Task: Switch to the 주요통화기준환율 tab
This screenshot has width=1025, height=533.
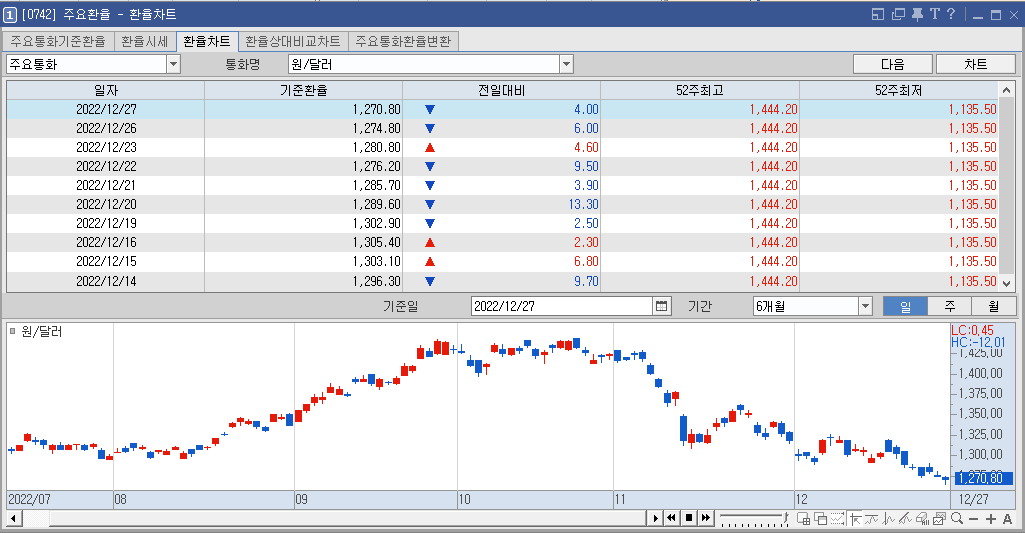Action: (58, 41)
